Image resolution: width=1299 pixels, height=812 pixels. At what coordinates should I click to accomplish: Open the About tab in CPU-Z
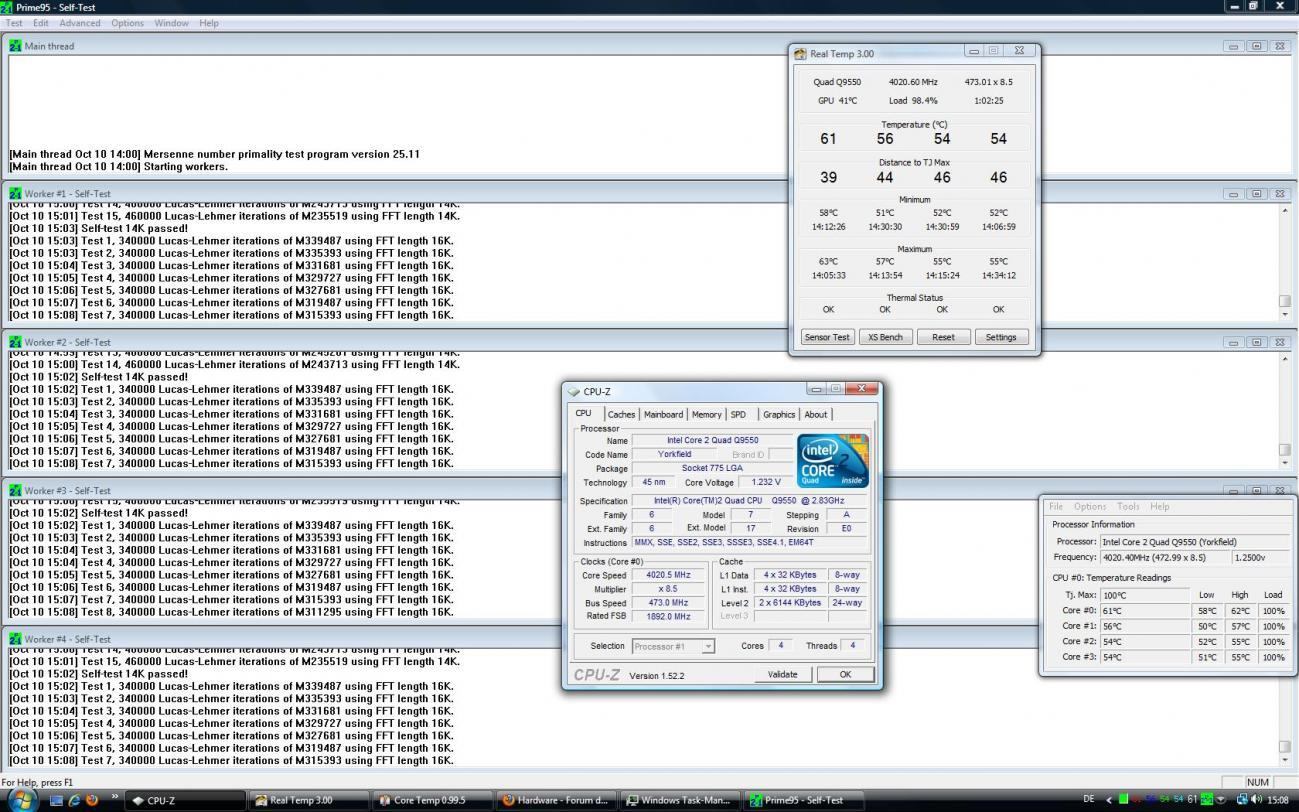coord(816,414)
